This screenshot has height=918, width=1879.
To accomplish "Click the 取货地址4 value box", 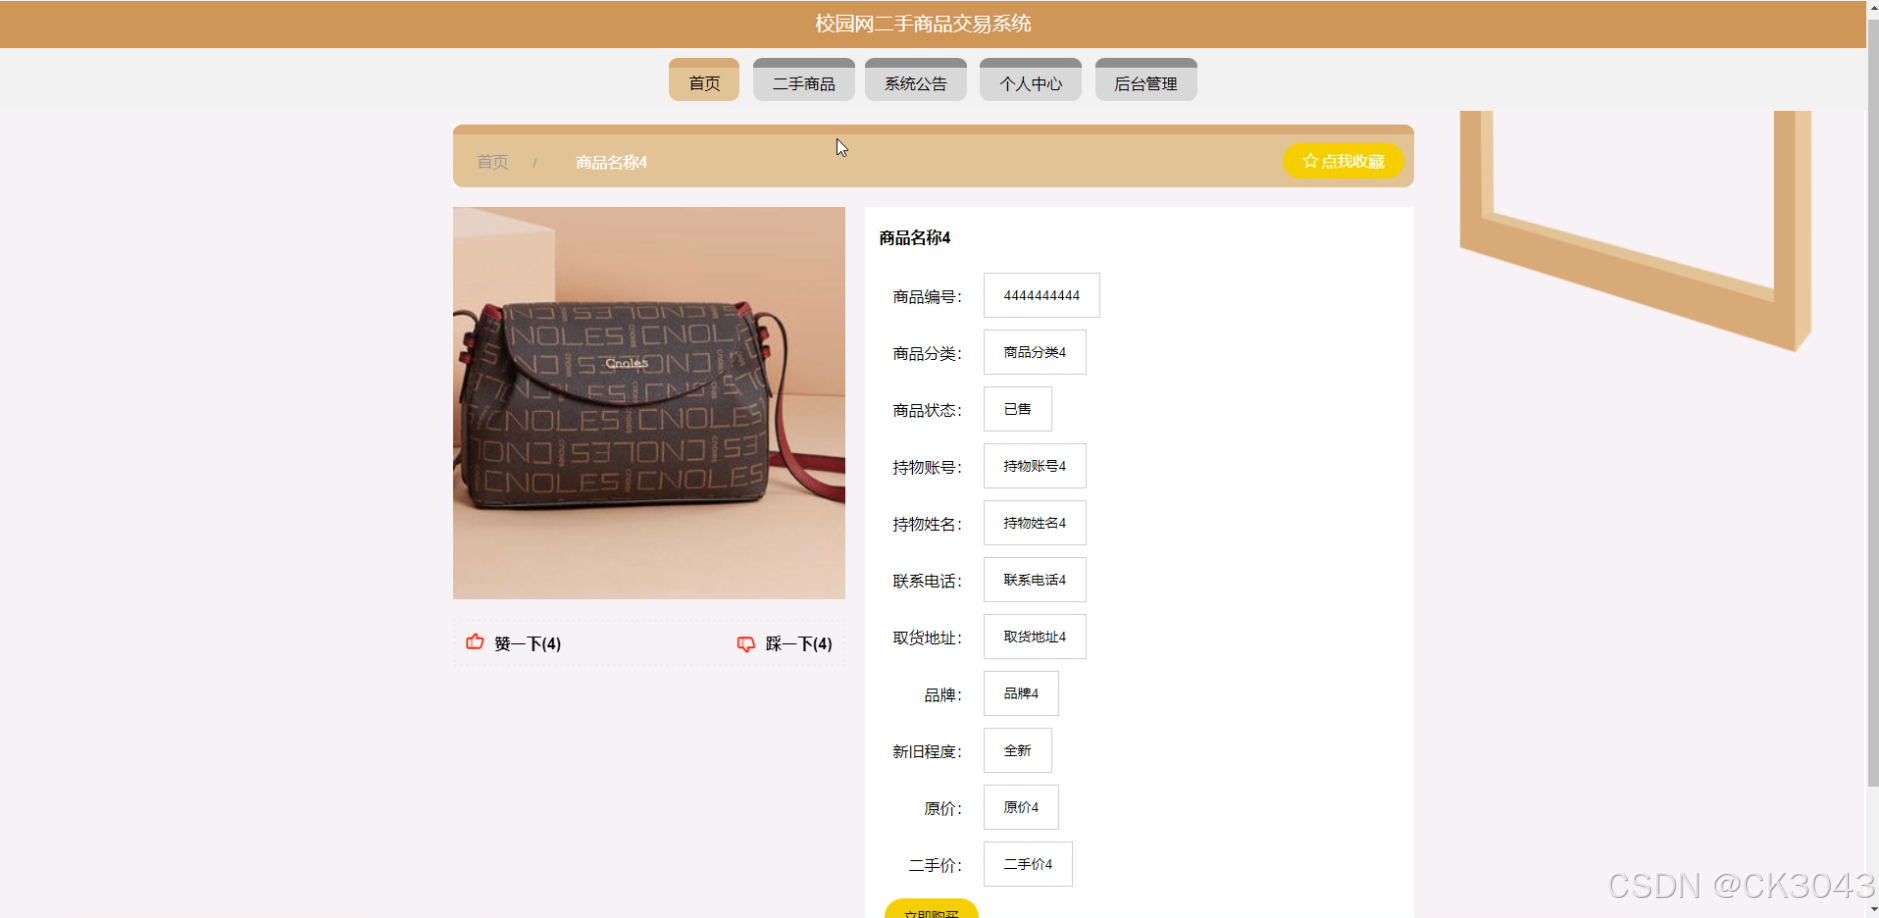I will tap(1035, 637).
